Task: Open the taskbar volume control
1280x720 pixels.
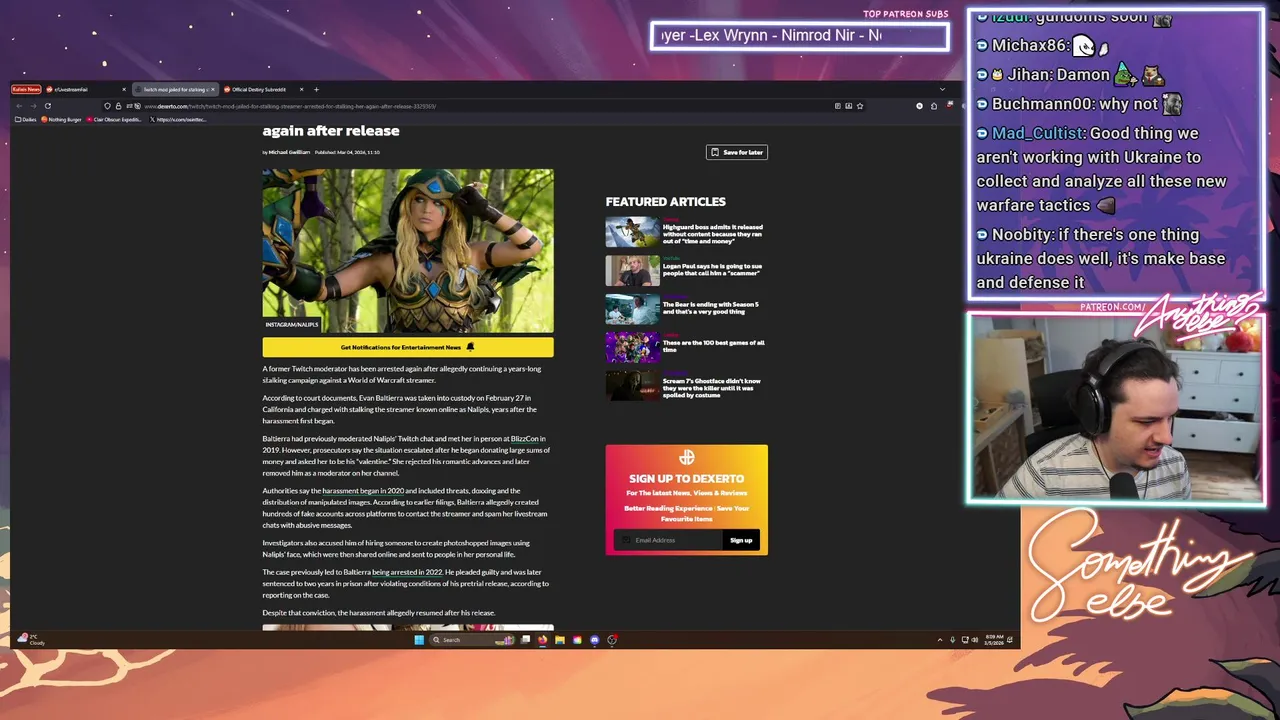Action: [975, 640]
